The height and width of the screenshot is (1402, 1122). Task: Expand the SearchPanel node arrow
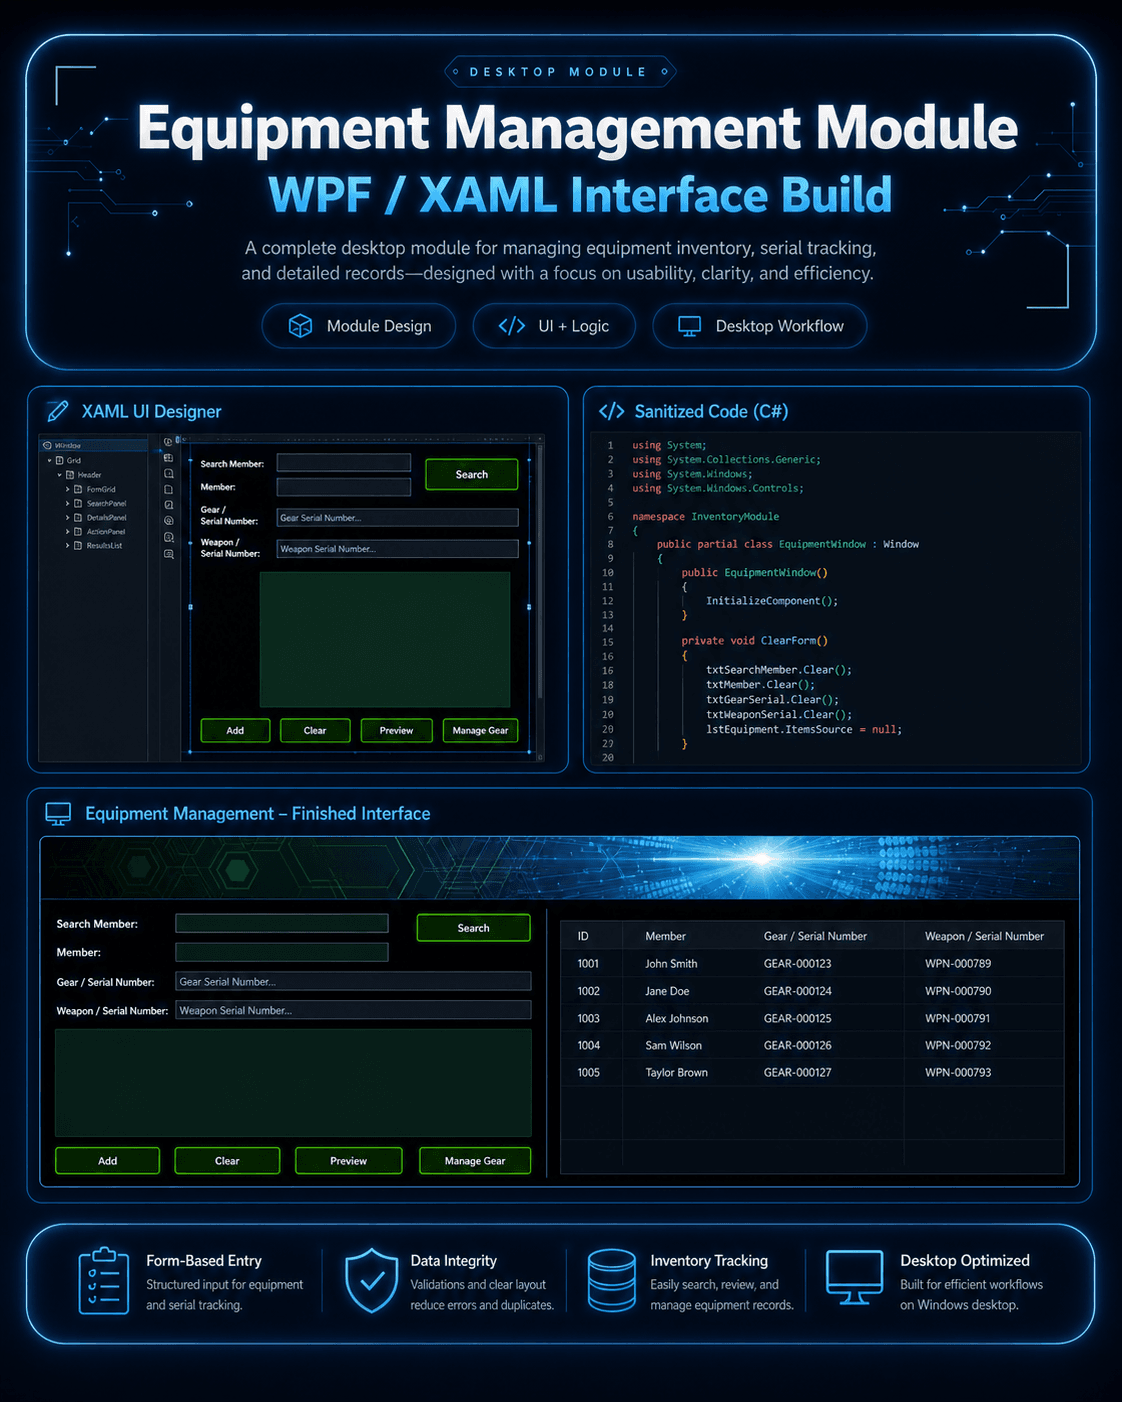68,503
